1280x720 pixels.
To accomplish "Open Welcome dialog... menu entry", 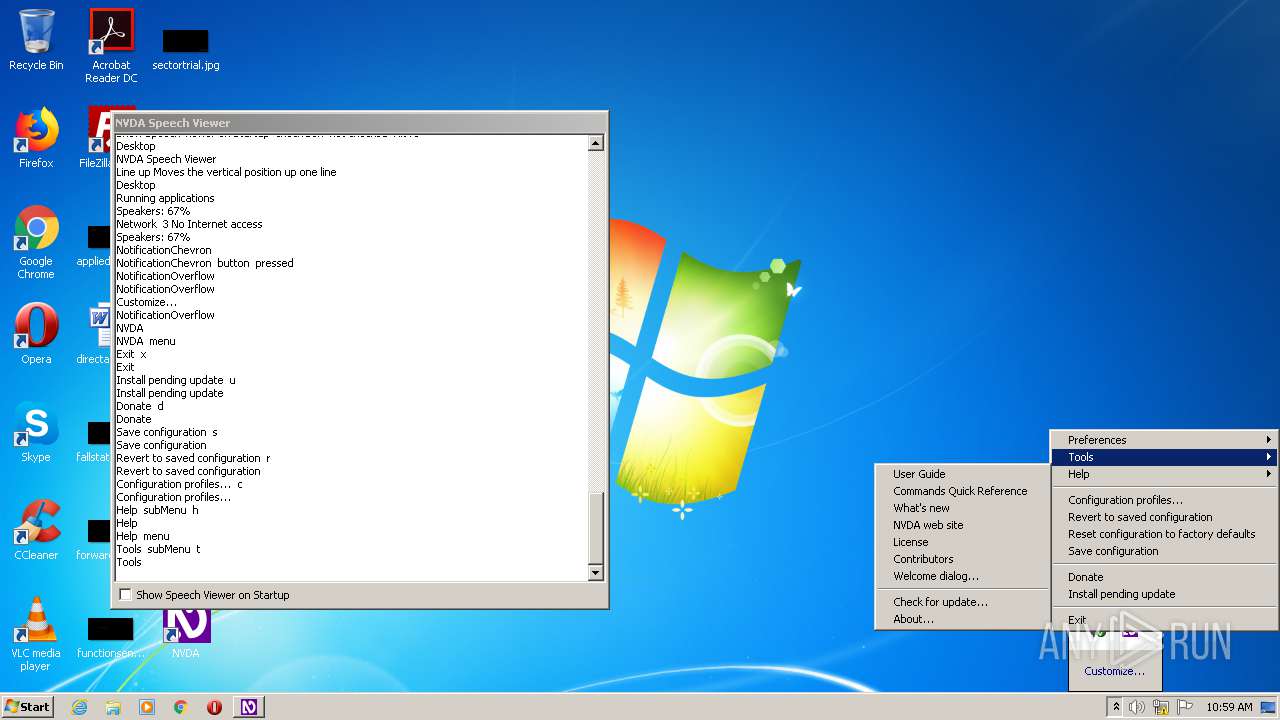I will [962, 576].
